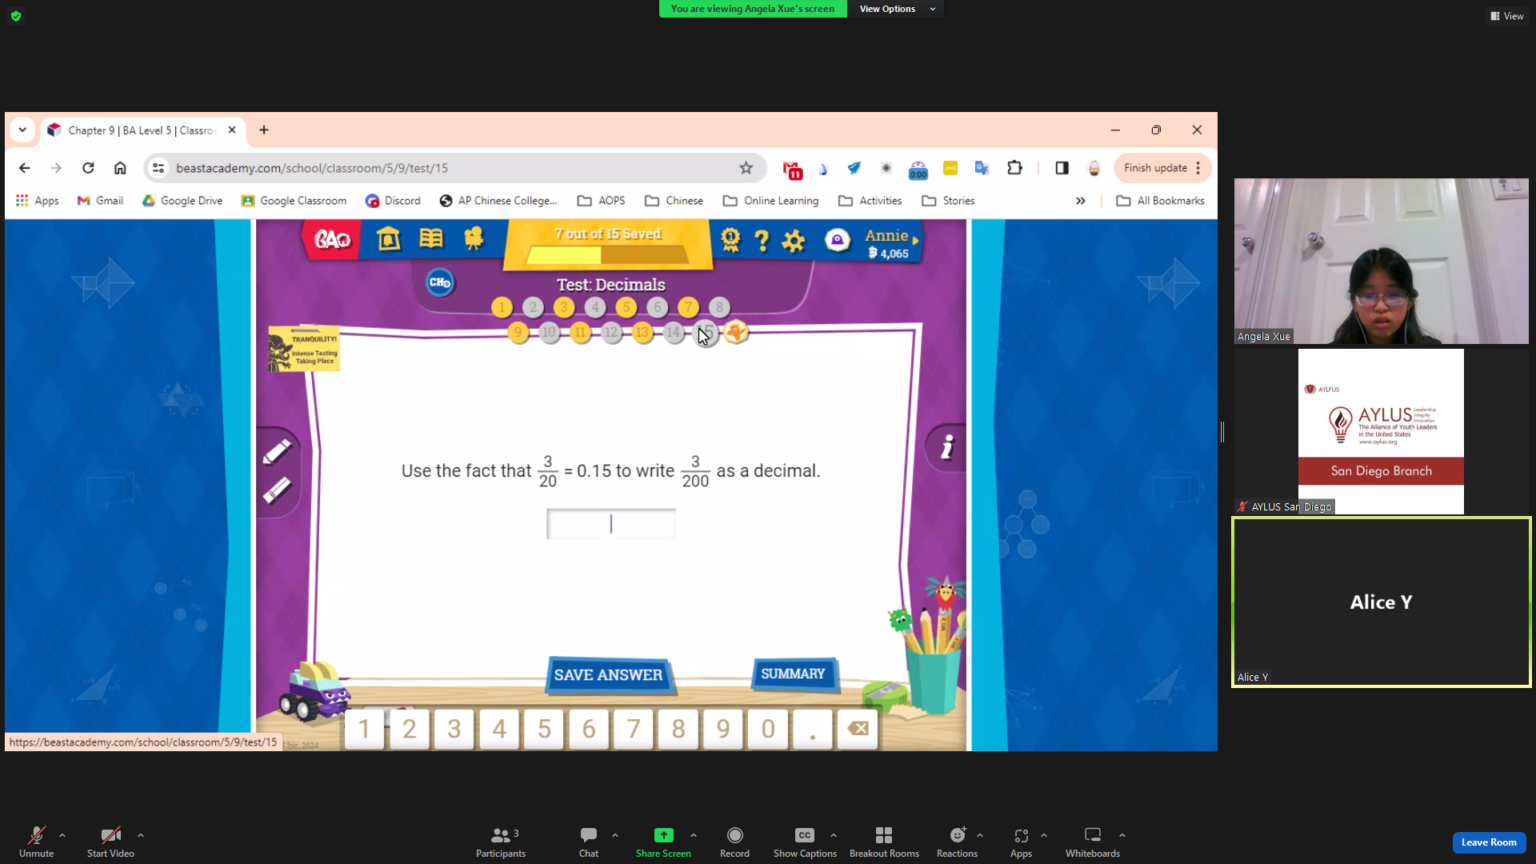
Task: Start recording the Zoom meeting
Action: [734, 842]
